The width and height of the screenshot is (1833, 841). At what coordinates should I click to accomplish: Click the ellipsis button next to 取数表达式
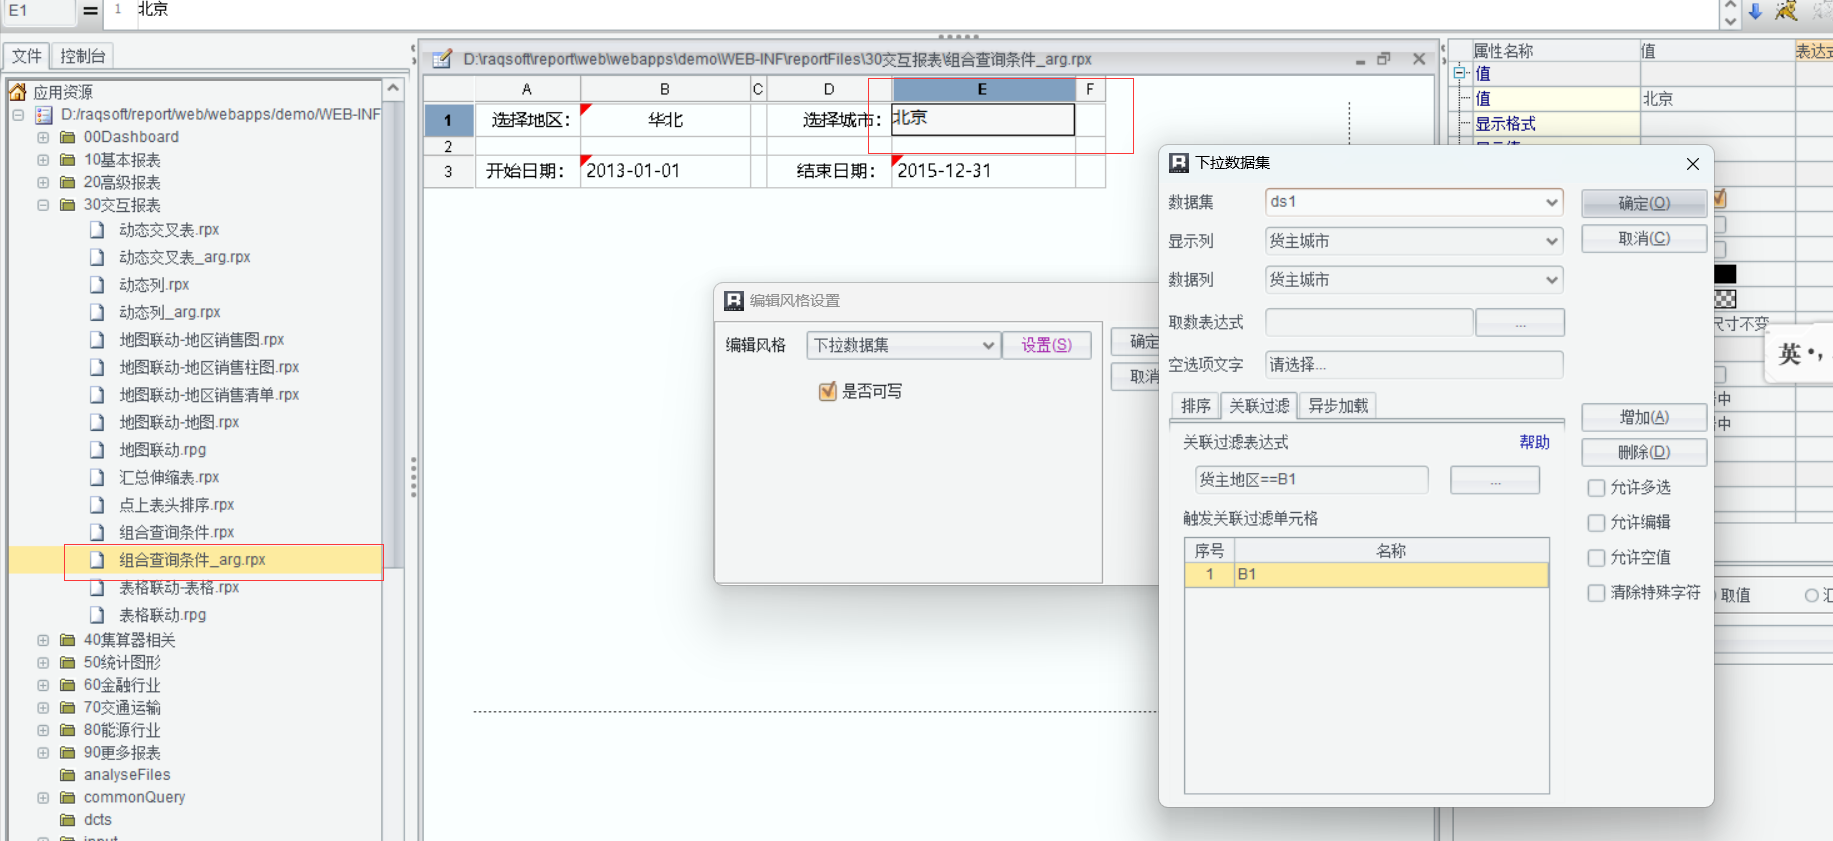pos(1519,323)
